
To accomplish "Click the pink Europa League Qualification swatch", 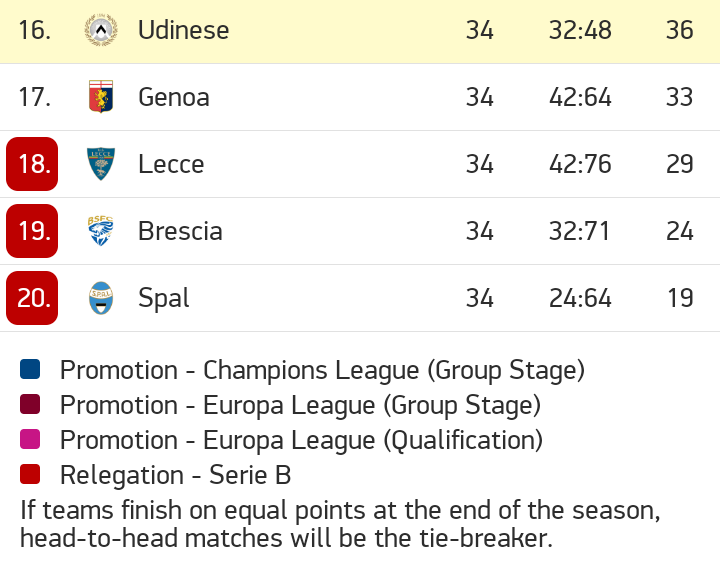I will click(x=30, y=440).
